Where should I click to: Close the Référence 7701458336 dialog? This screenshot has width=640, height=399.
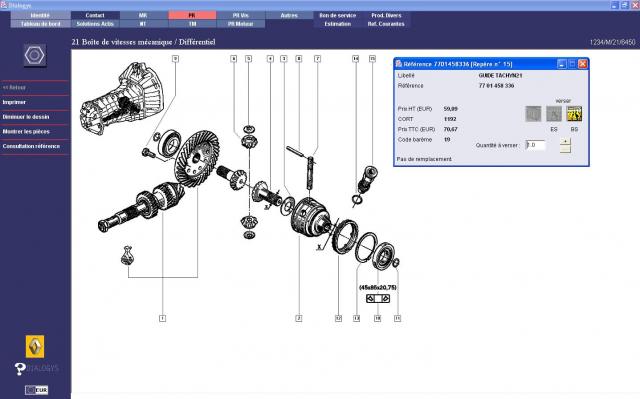click(582, 64)
